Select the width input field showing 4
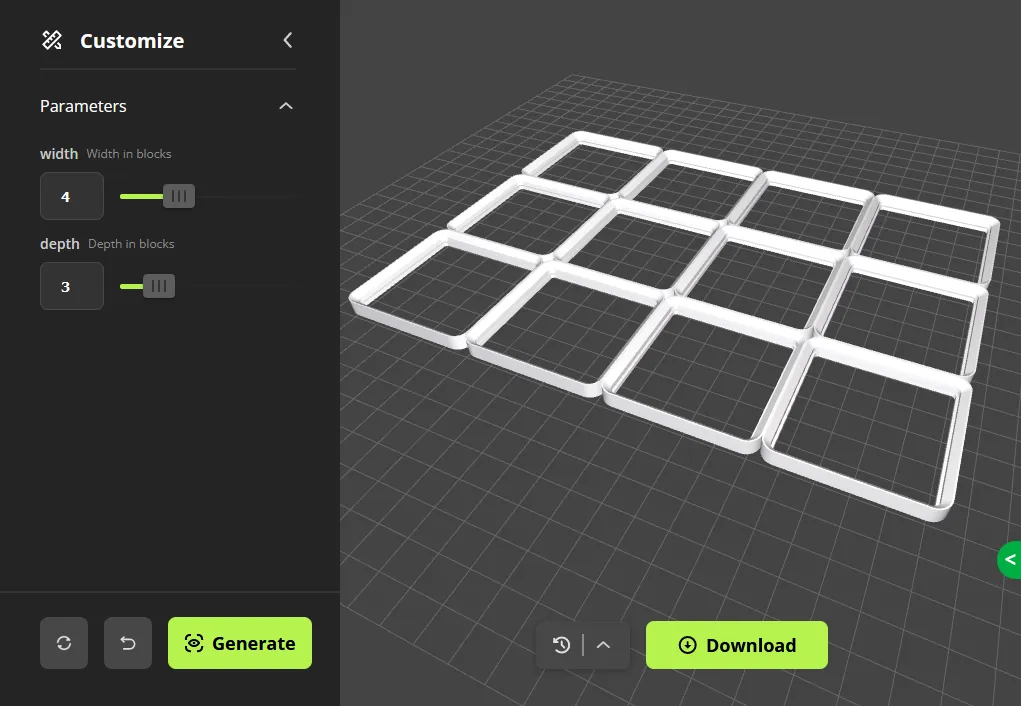 [71, 196]
